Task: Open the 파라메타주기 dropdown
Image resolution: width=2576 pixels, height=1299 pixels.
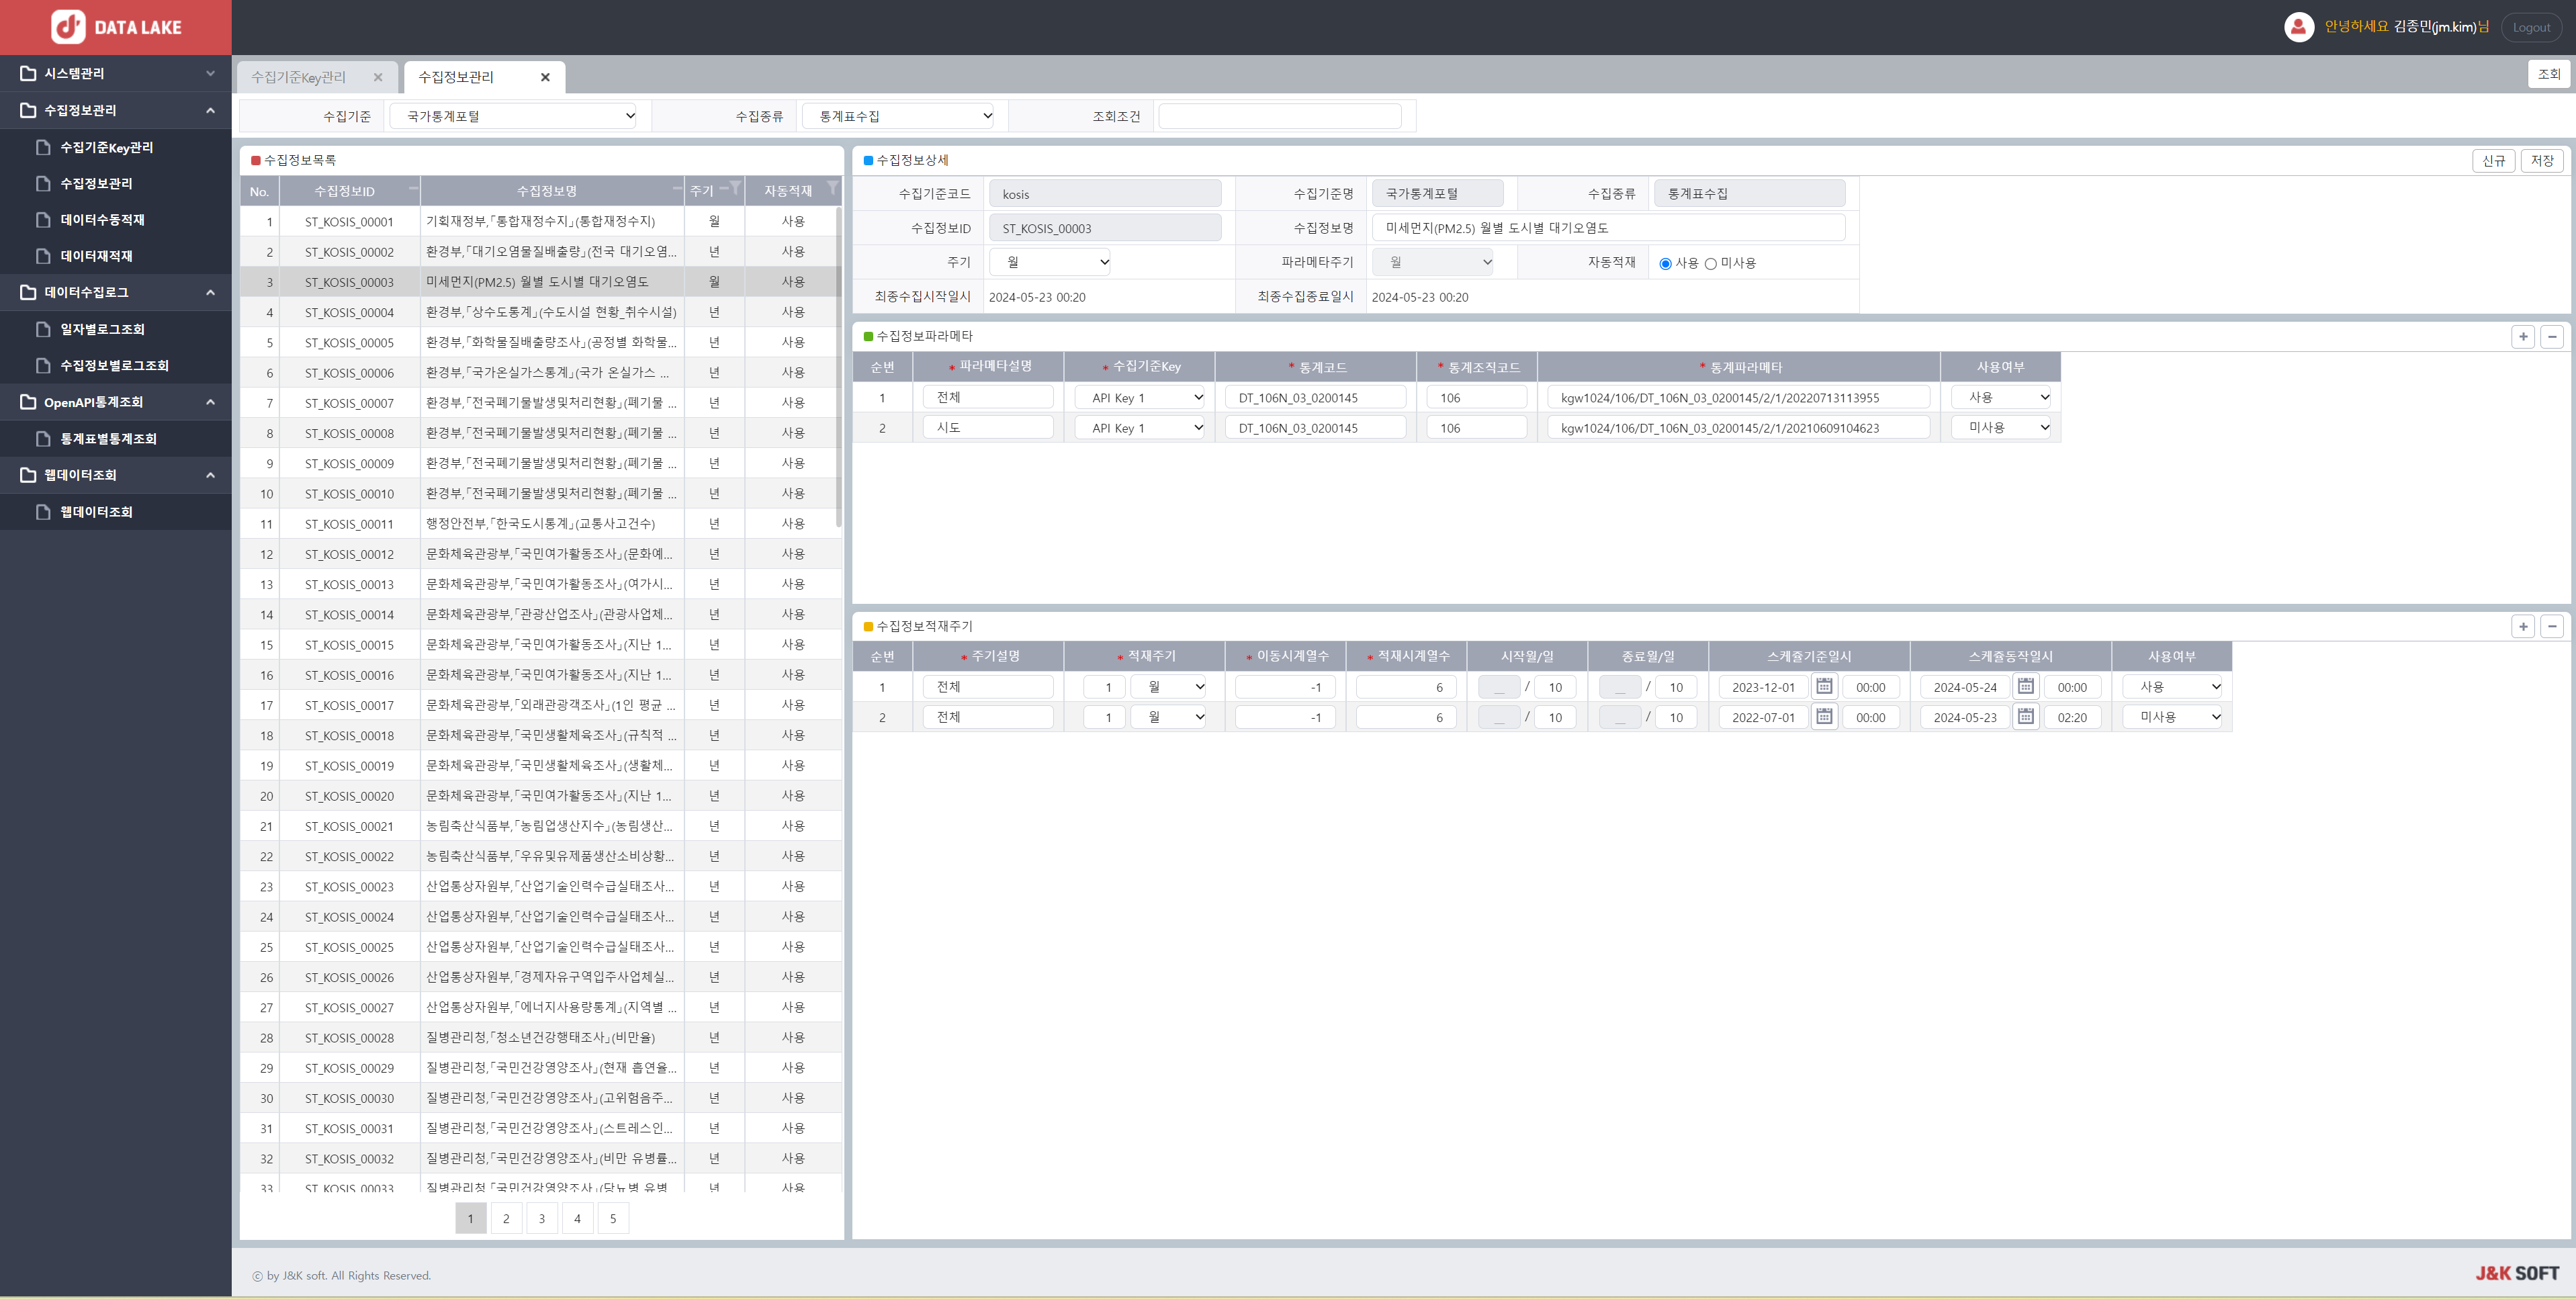Action: click(x=1433, y=262)
